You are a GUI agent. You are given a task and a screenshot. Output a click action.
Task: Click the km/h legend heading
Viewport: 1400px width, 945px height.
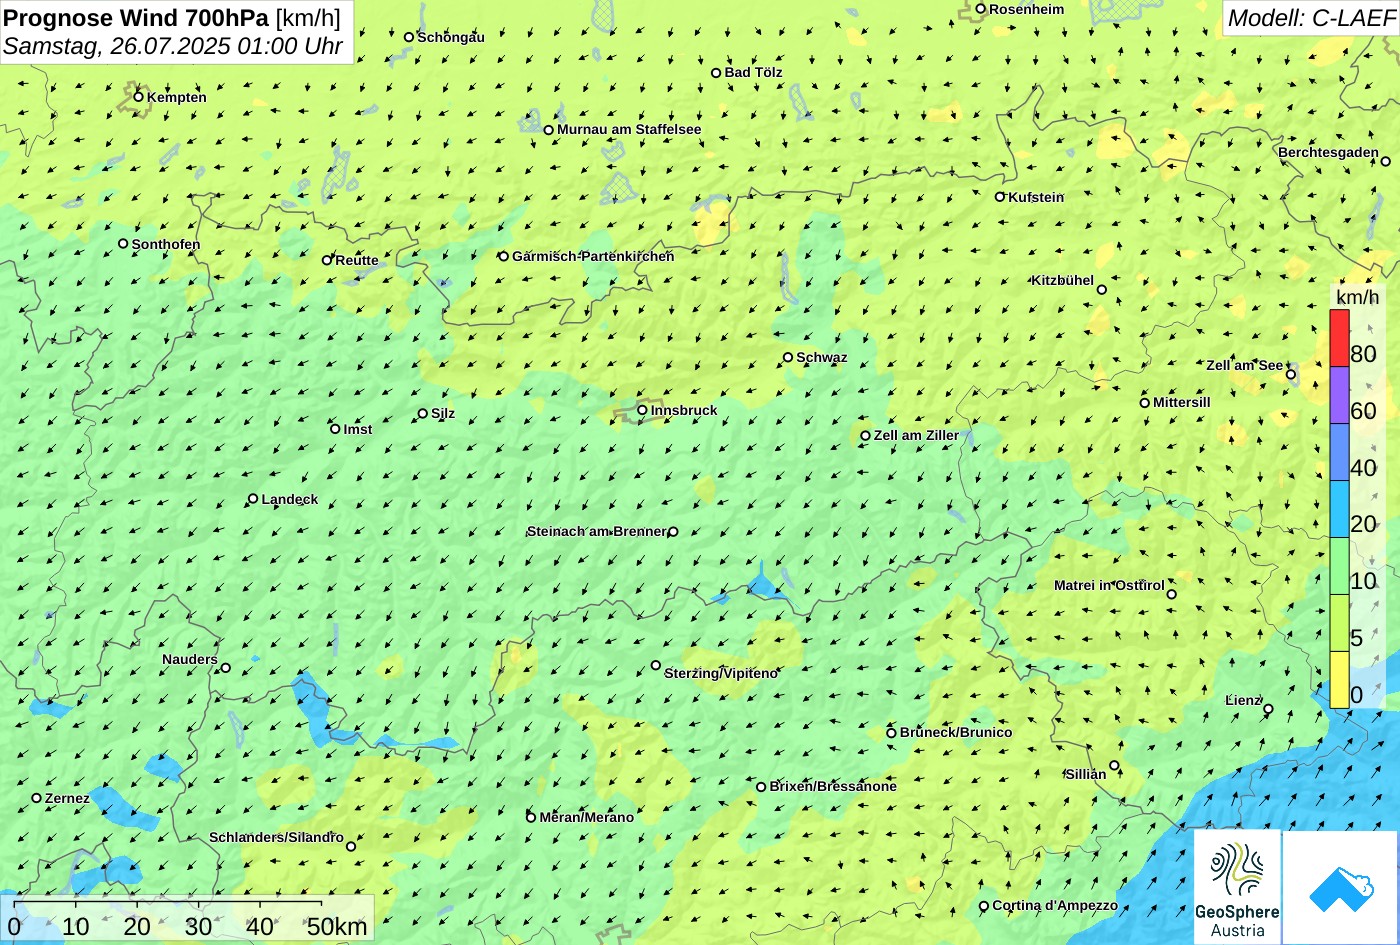(x=1357, y=298)
